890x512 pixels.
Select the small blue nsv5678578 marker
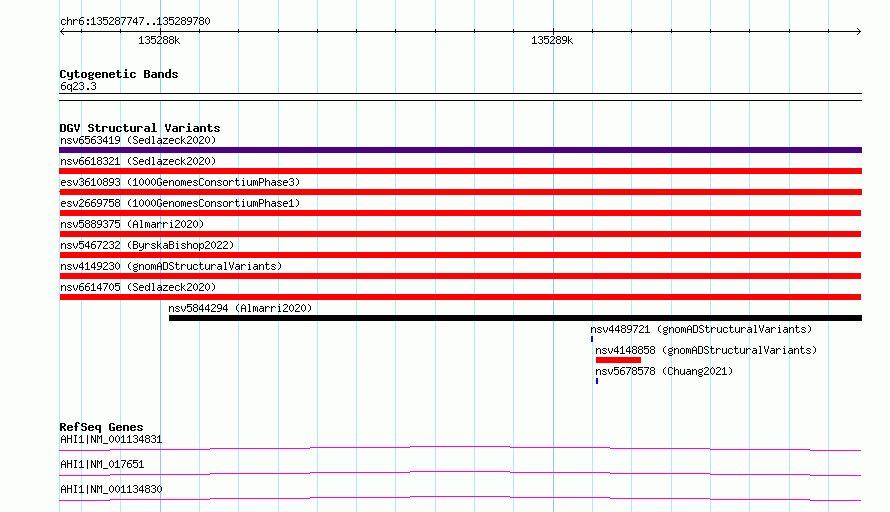[597, 381]
